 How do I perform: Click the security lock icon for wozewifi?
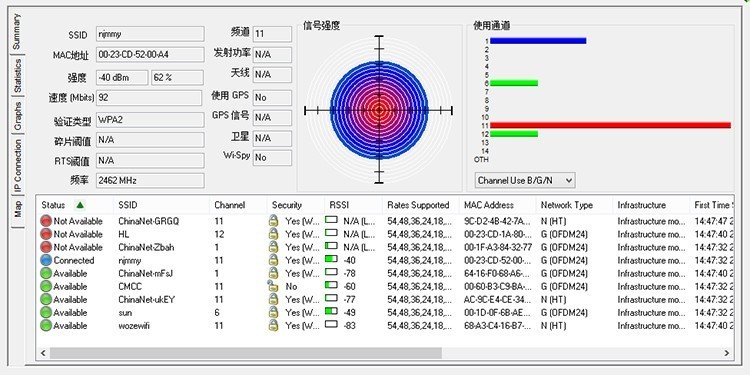tap(273, 325)
